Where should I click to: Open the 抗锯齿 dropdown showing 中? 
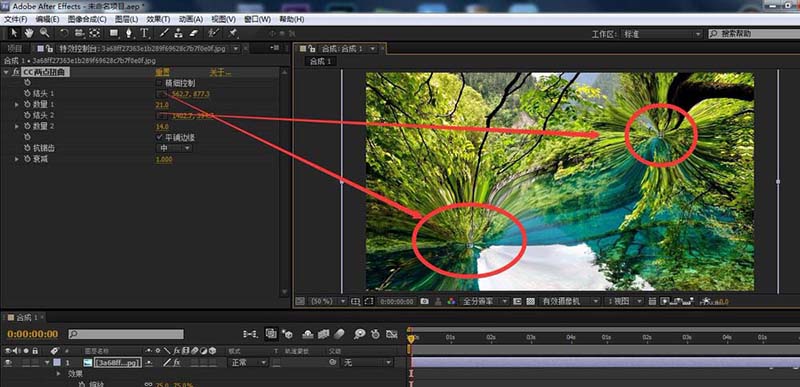click(174, 148)
